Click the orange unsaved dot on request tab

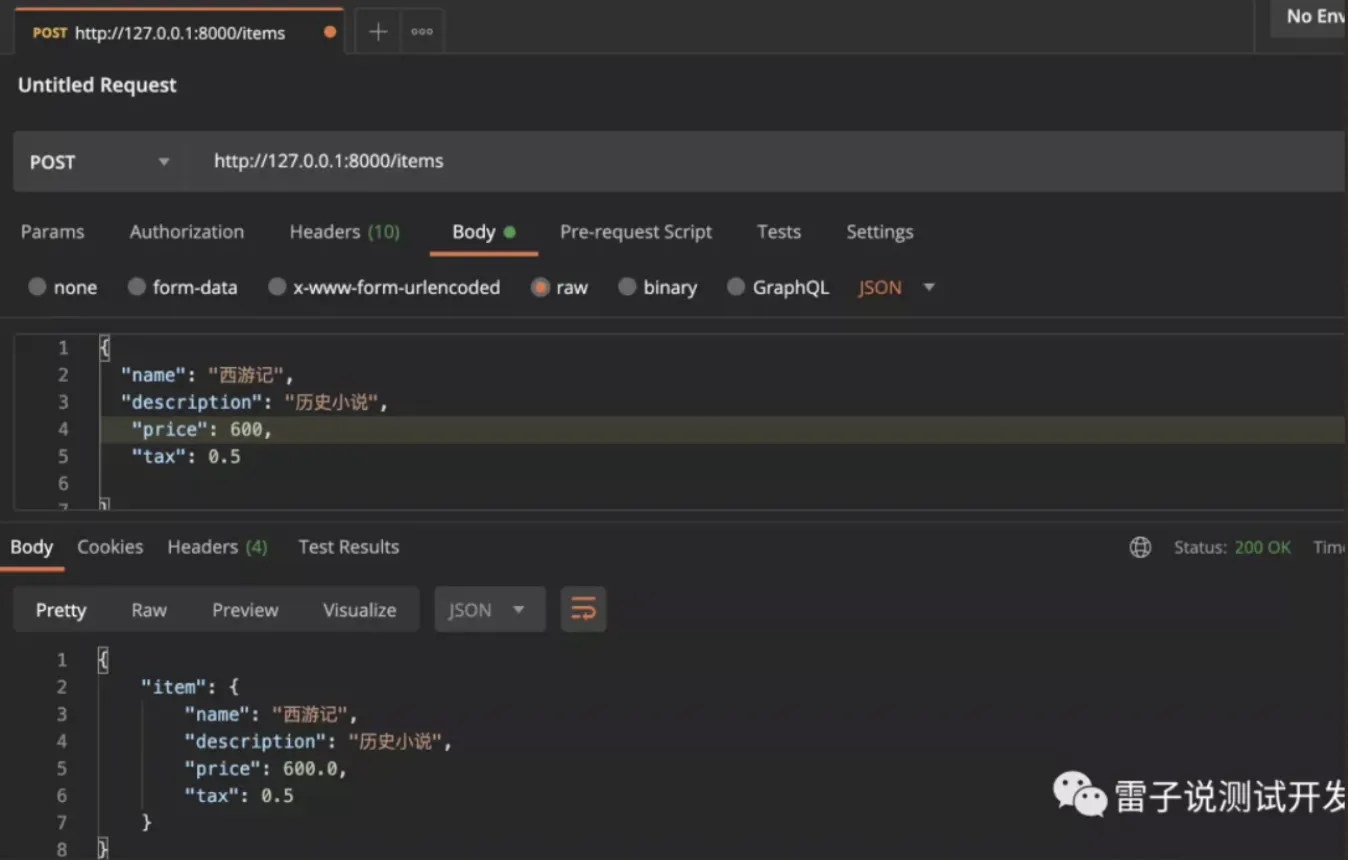pyautogui.click(x=330, y=32)
